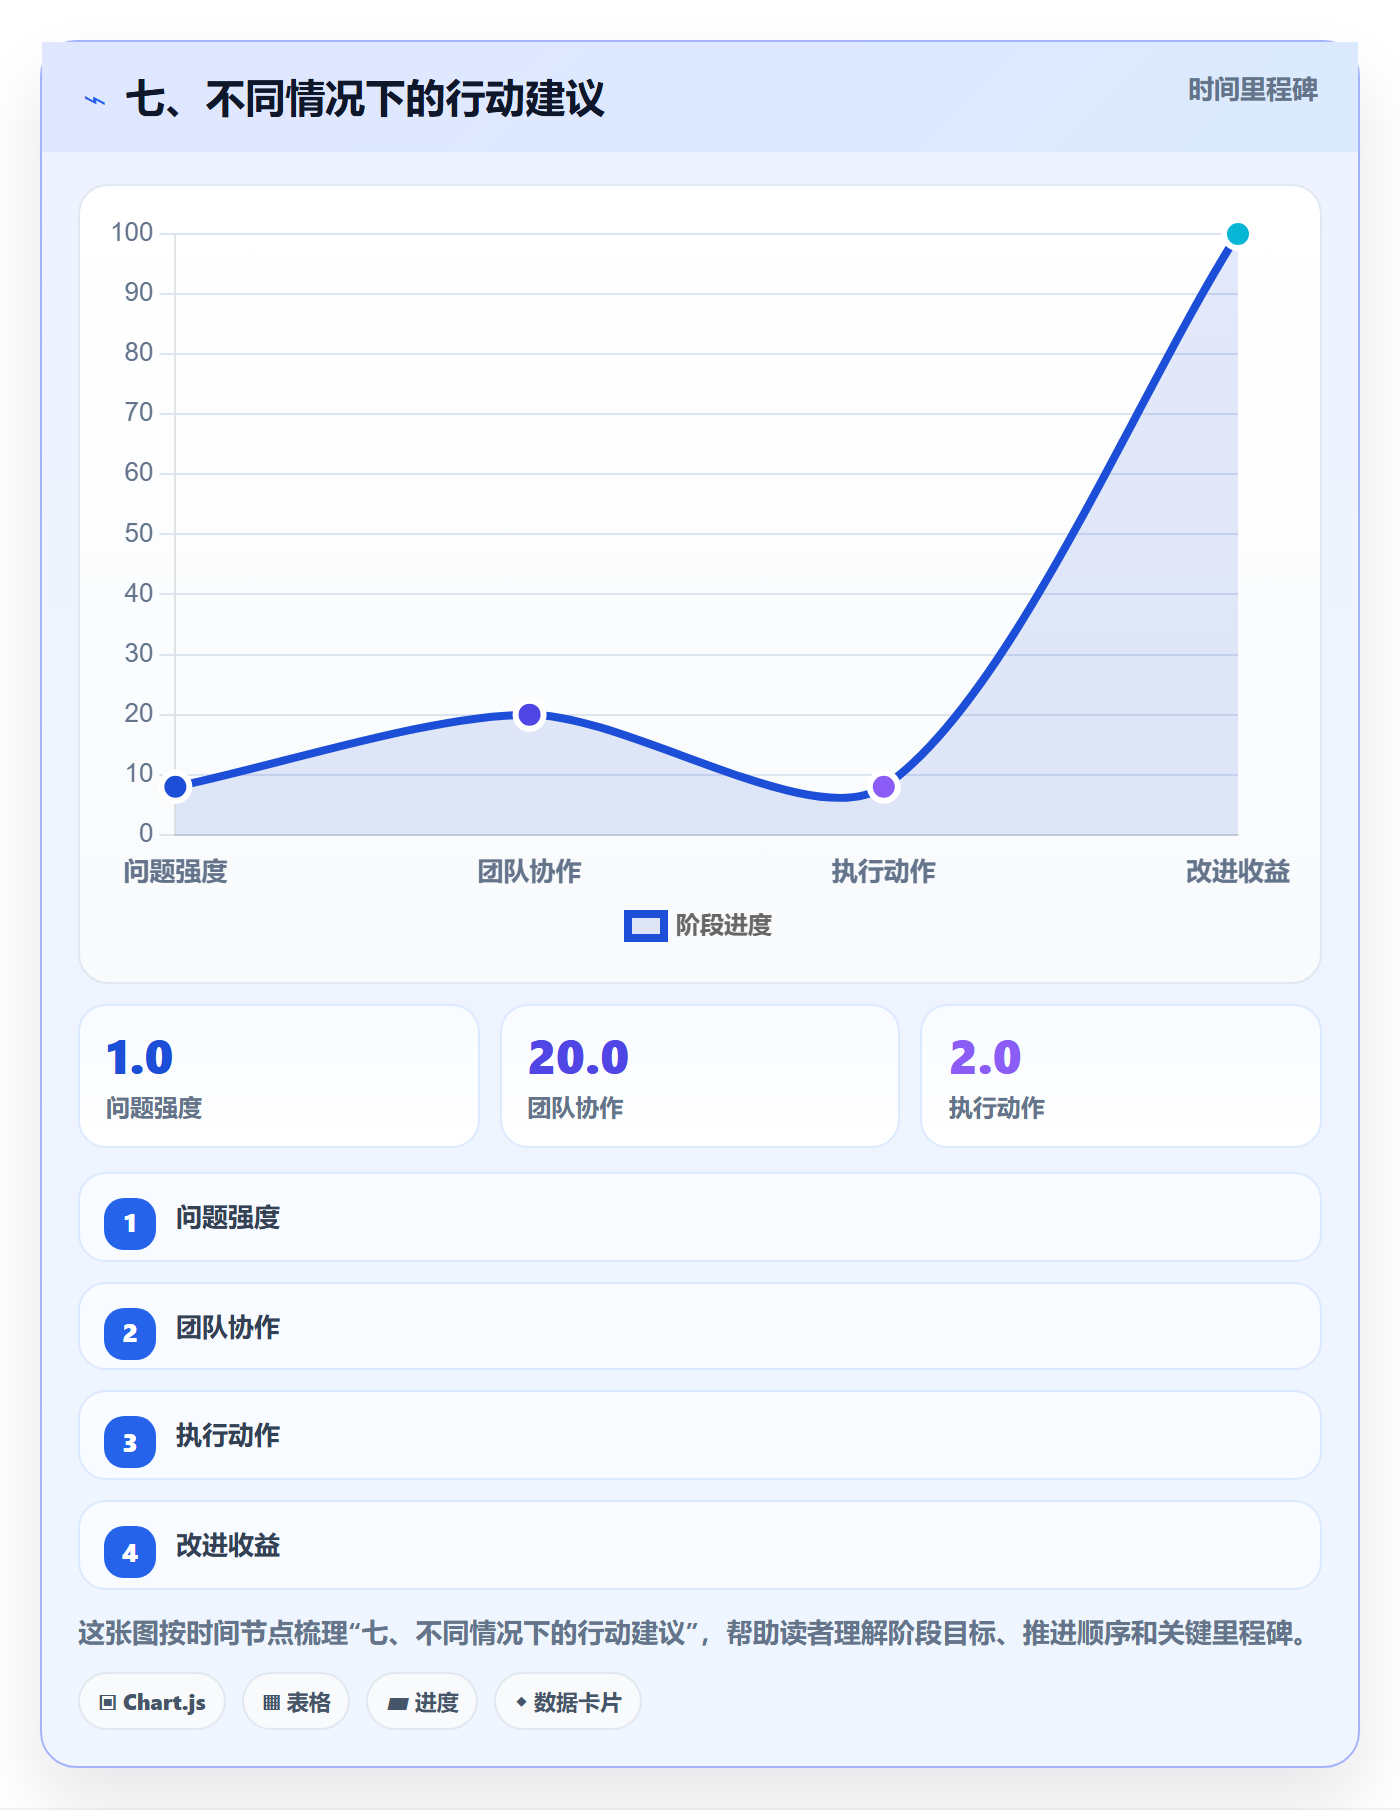Click the description paragraph below the steps
Screen dimensions: 1400x1810
pyautogui.click(x=696, y=1634)
